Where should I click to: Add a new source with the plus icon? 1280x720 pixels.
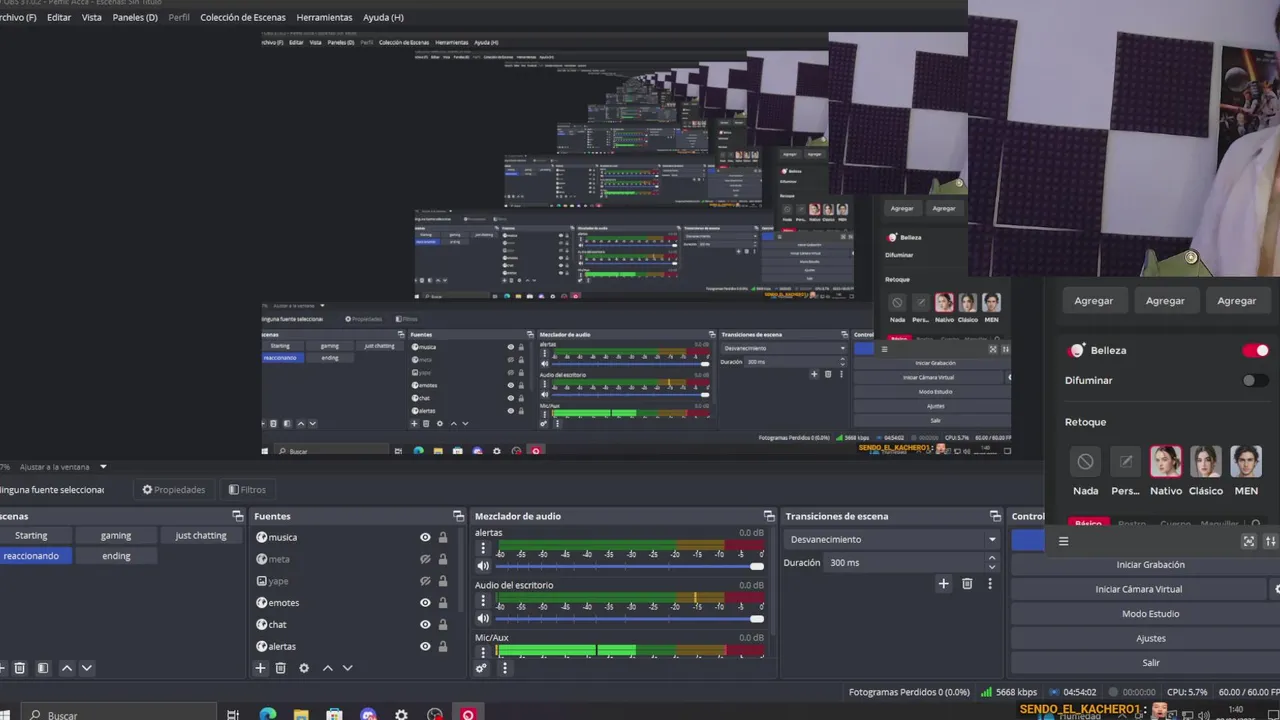tap(260, 668)
